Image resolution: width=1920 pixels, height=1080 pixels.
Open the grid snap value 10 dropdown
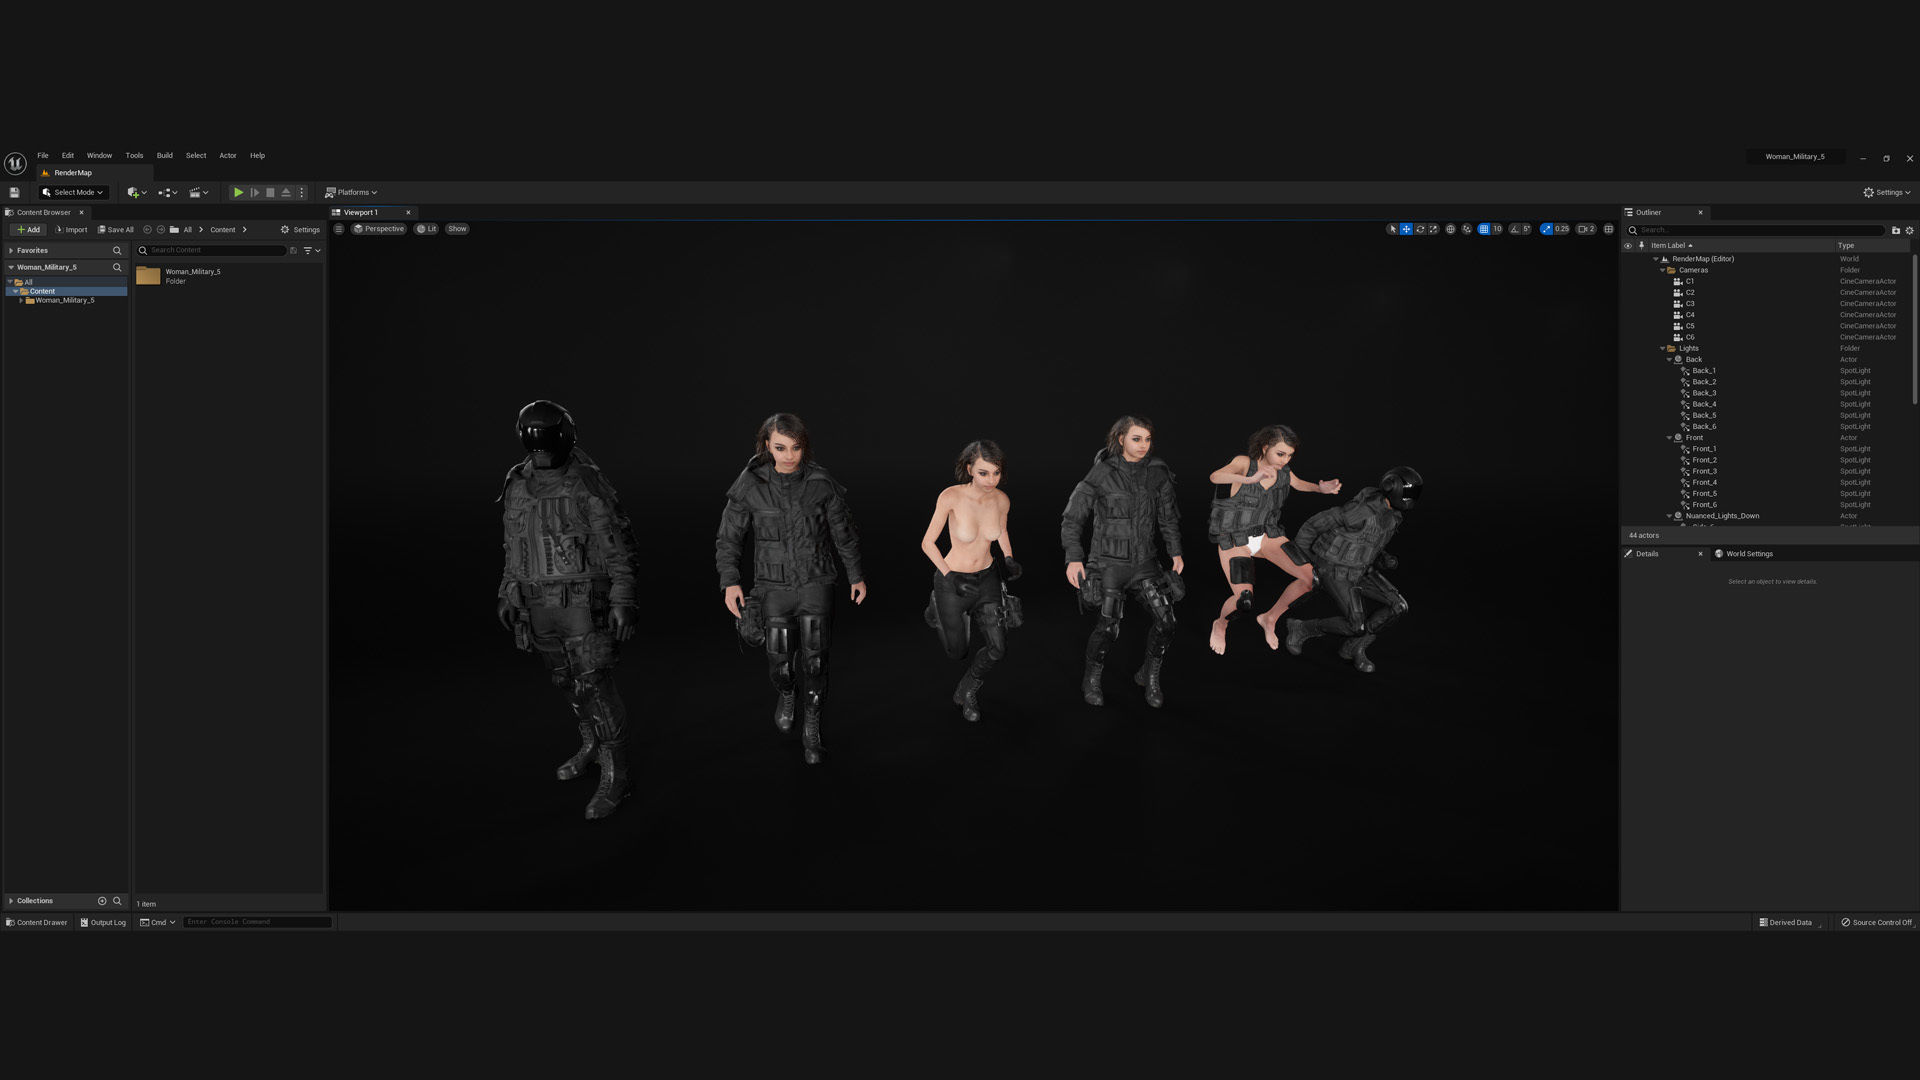tap(1497, 229)
